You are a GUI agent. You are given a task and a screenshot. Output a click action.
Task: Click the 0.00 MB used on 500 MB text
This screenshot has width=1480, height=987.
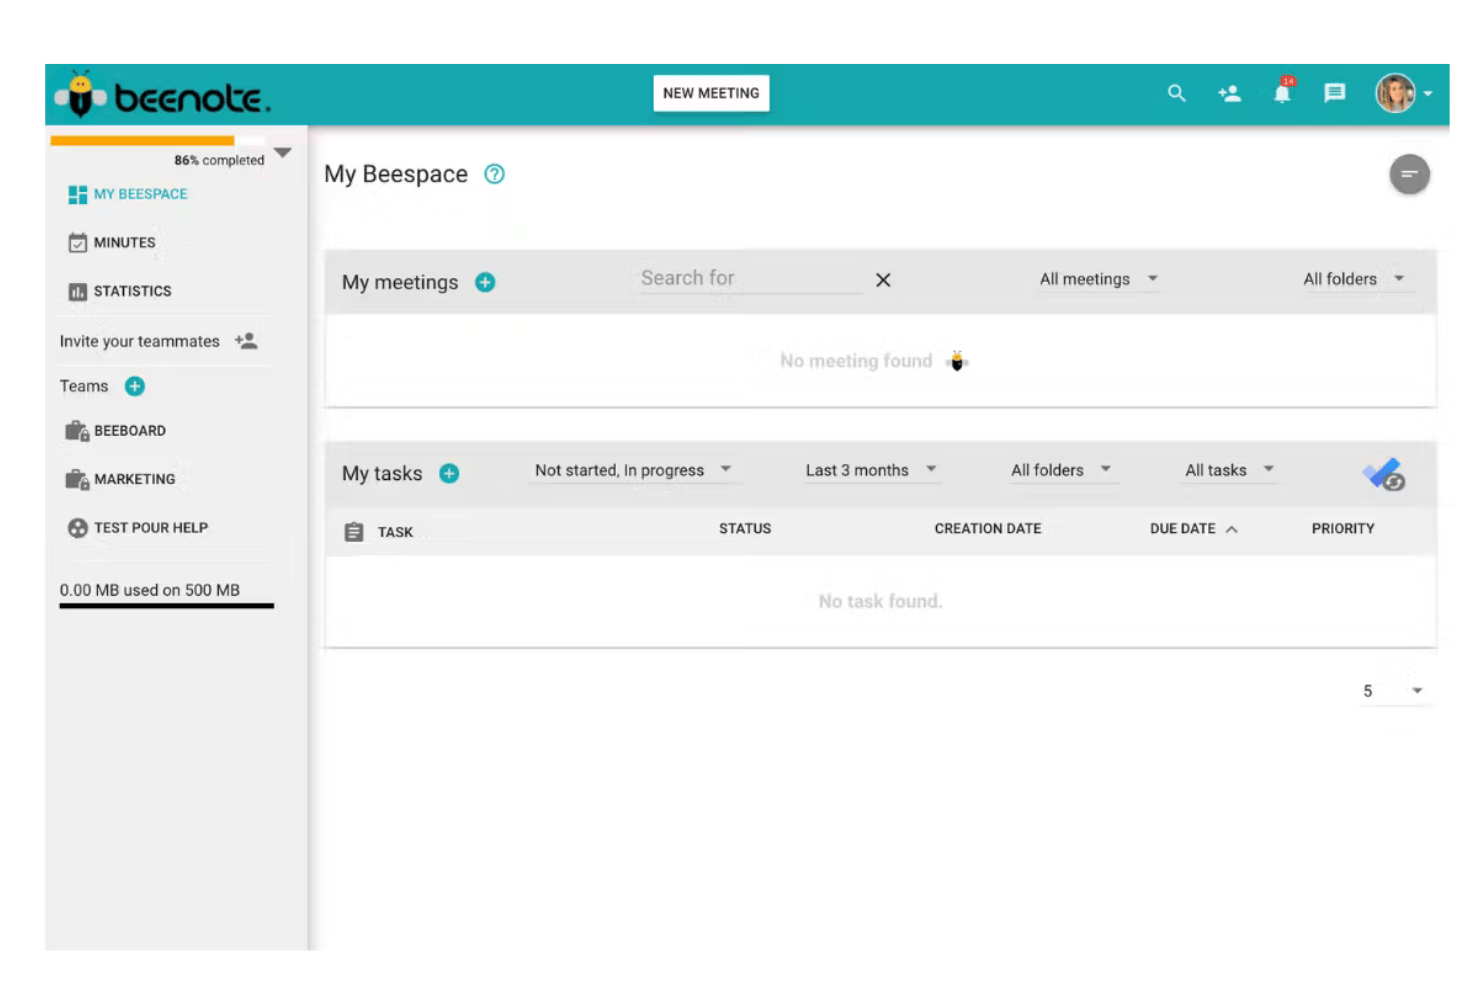point(150,590)
